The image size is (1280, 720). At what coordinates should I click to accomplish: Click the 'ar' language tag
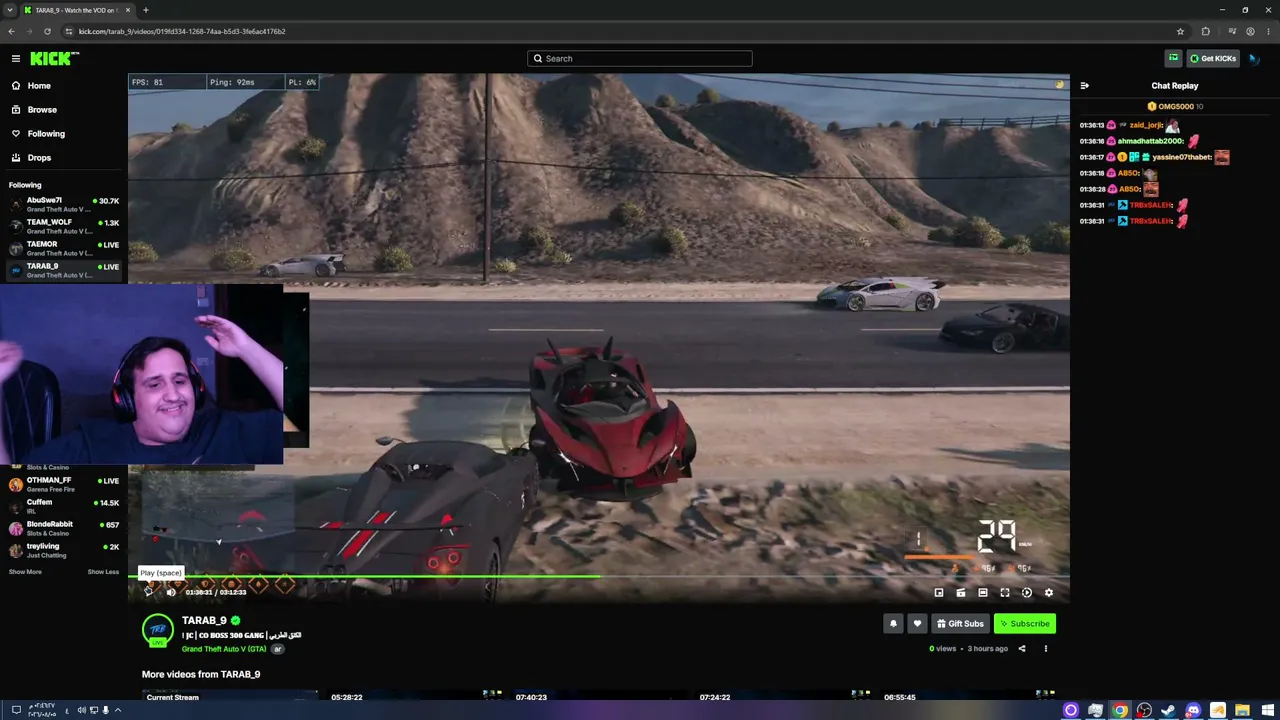coord(278,649)
